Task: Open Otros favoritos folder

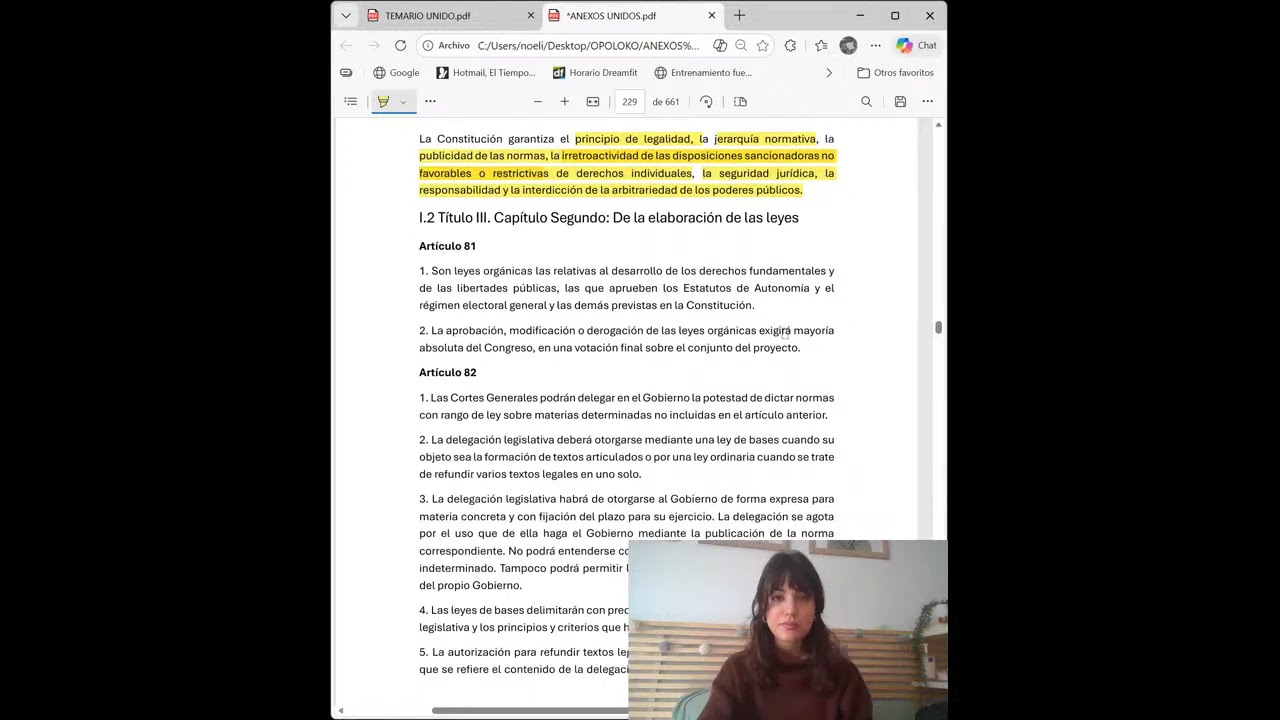Action: [896, 72]
